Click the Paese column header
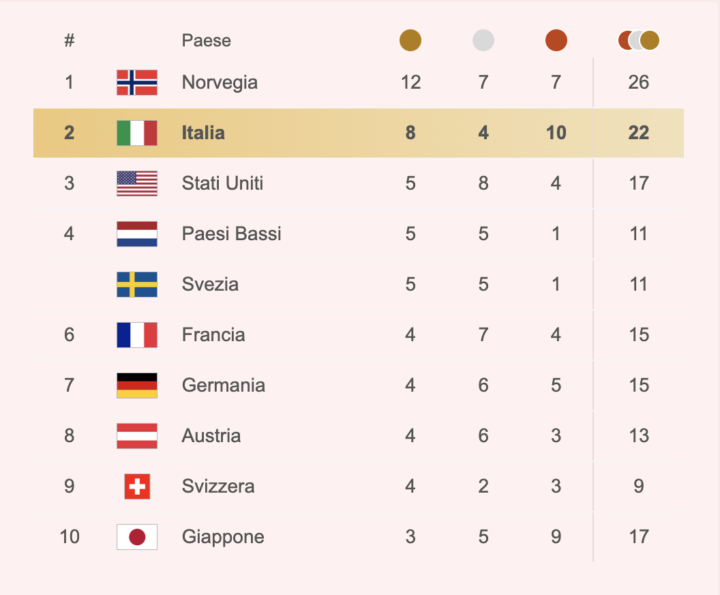The height and width of the screenshot is (595, 720). pos(206,41)
